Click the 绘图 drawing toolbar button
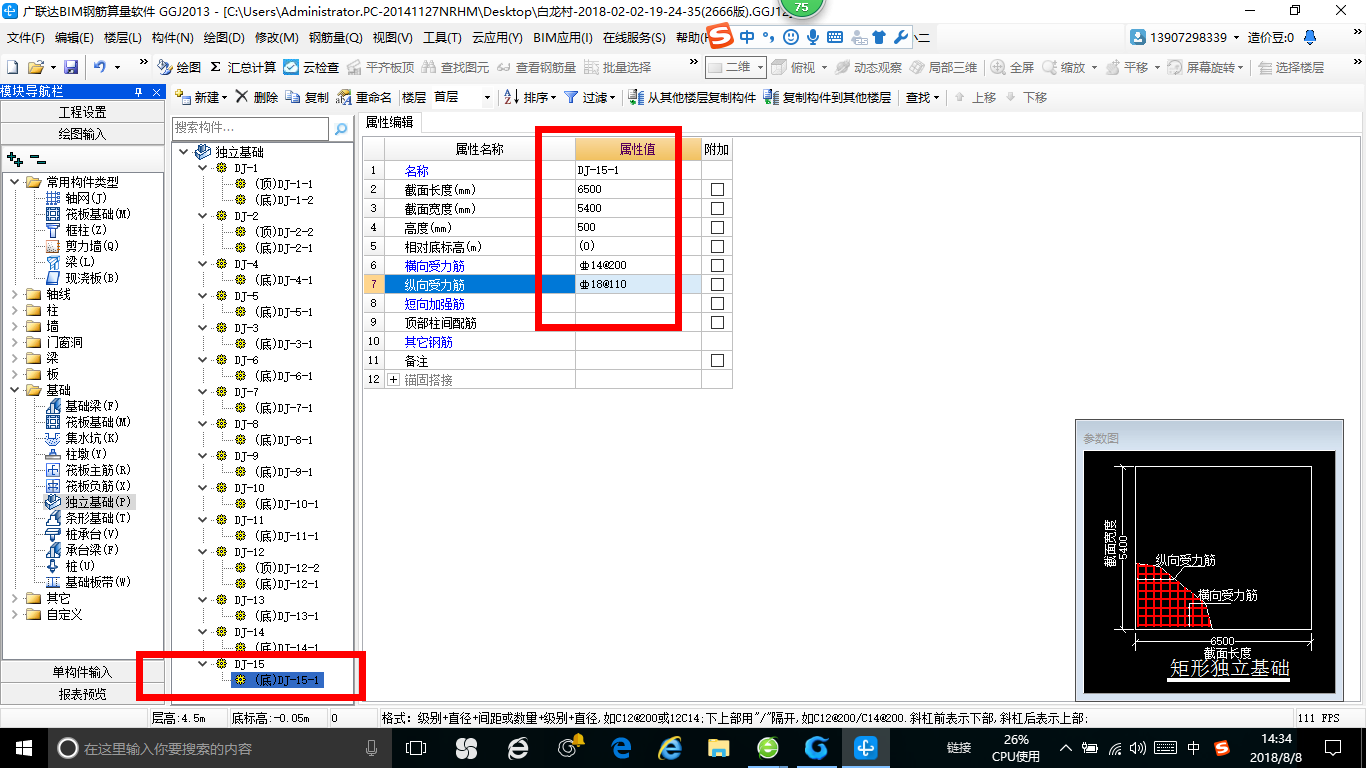The height and width of the screenshot is (768, 1366). click(179, 67)
